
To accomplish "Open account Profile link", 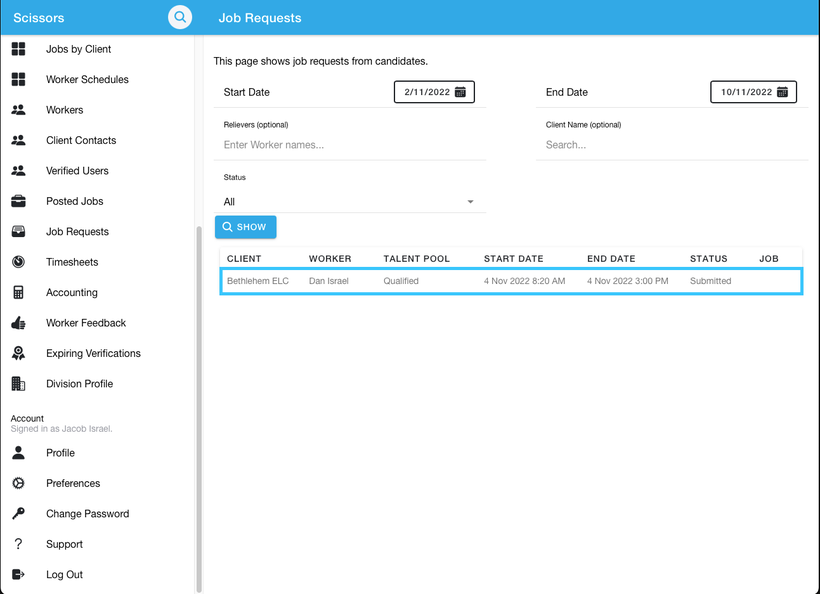I will click(60, 453).
